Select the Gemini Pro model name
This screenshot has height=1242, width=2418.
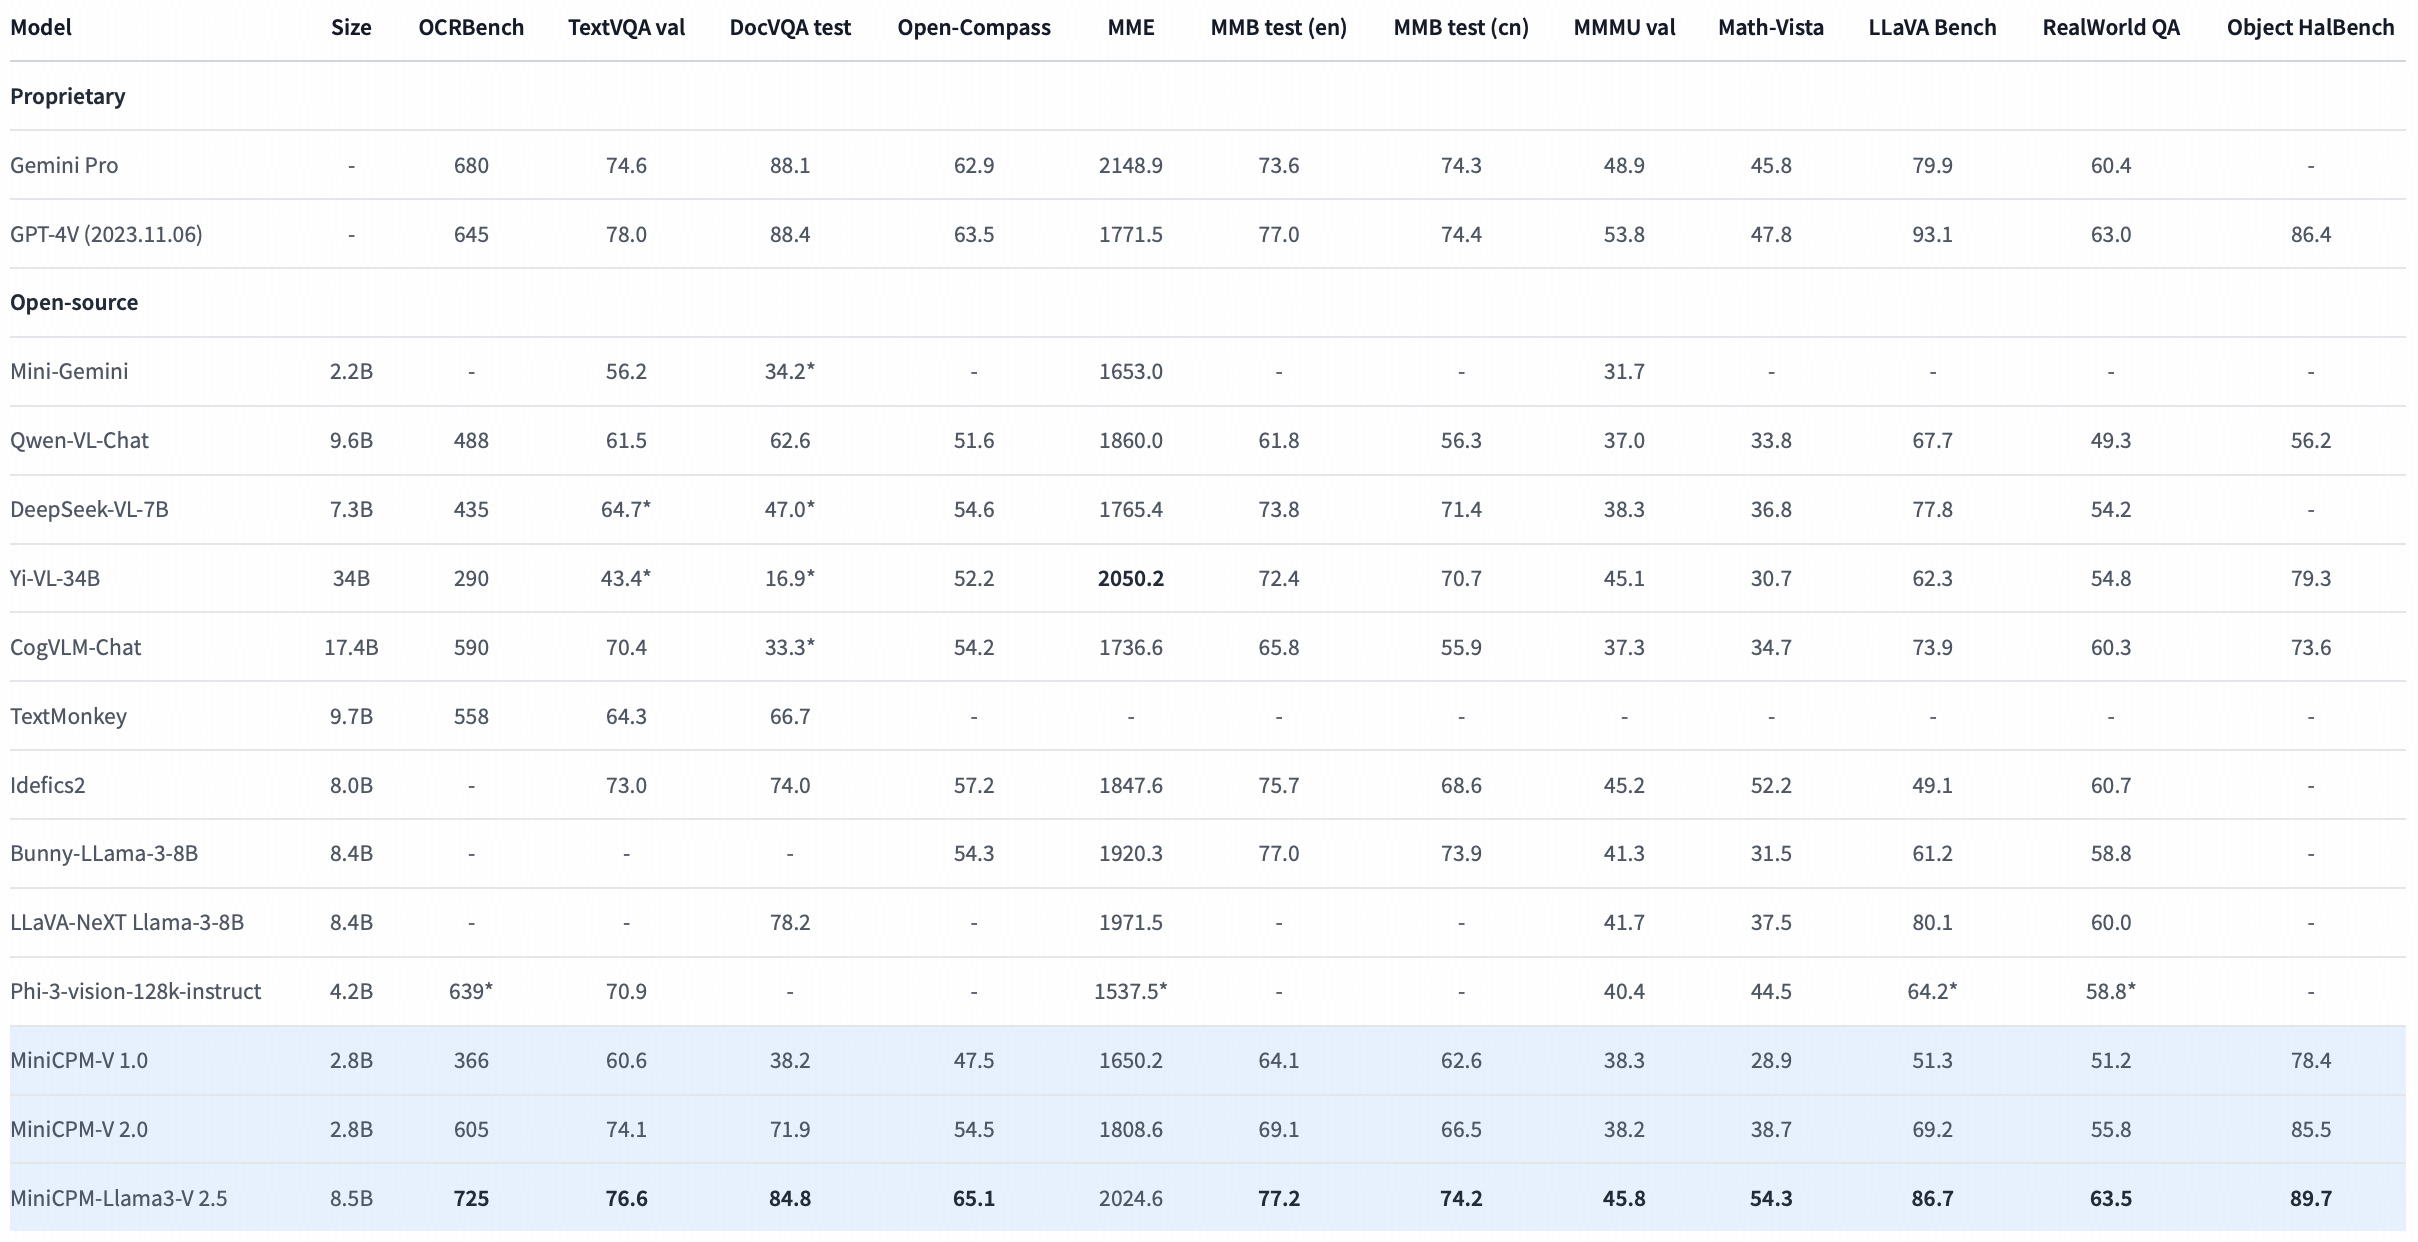click(64, 166)
